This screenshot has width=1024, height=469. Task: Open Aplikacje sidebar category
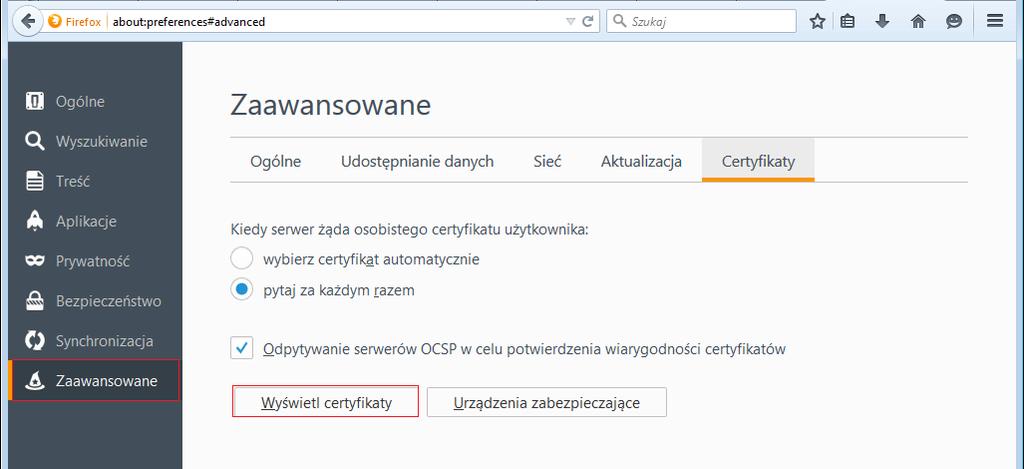(x=95, y=221)
